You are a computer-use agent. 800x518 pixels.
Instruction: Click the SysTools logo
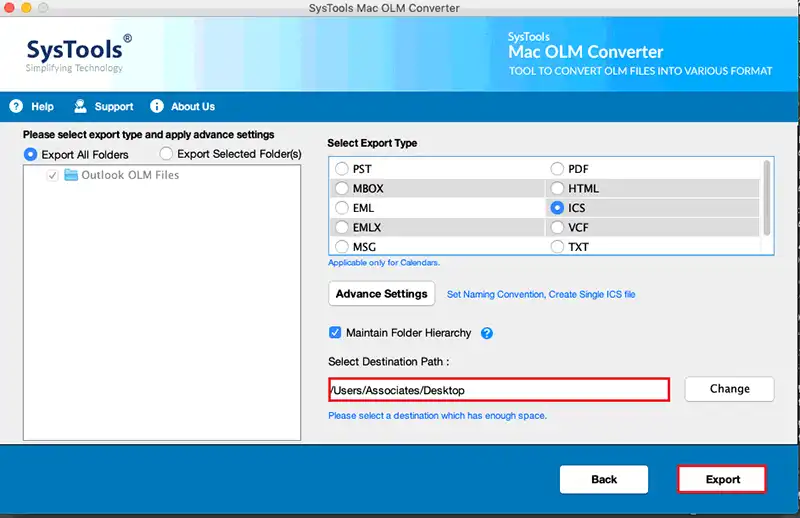click(79, 54)
